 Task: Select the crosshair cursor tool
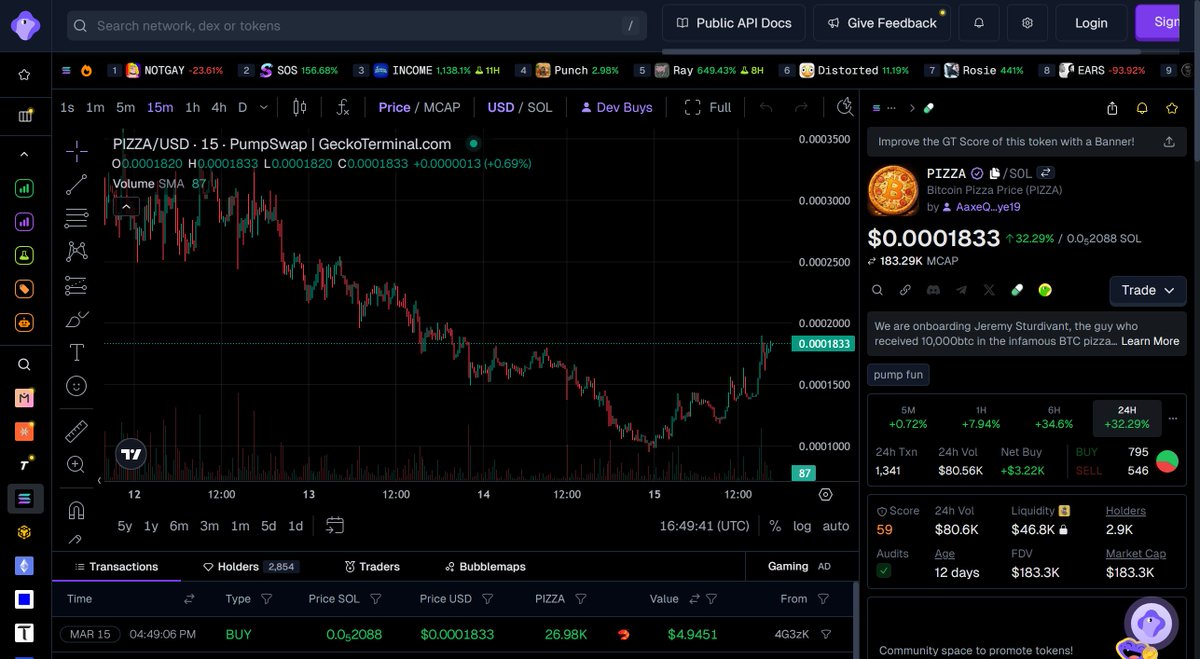point(77,152)
